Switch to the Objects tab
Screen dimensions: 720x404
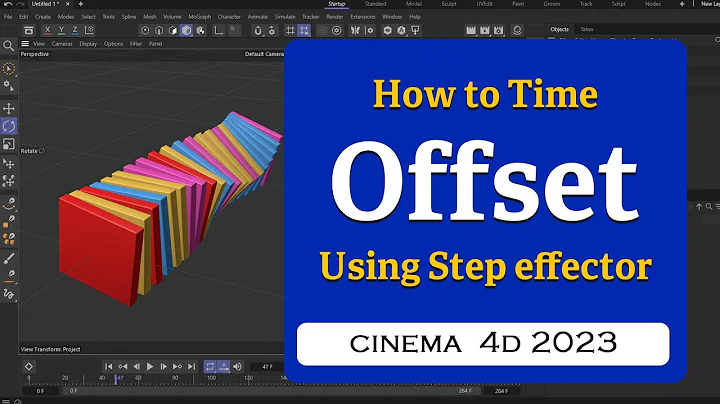coord(559,29)
